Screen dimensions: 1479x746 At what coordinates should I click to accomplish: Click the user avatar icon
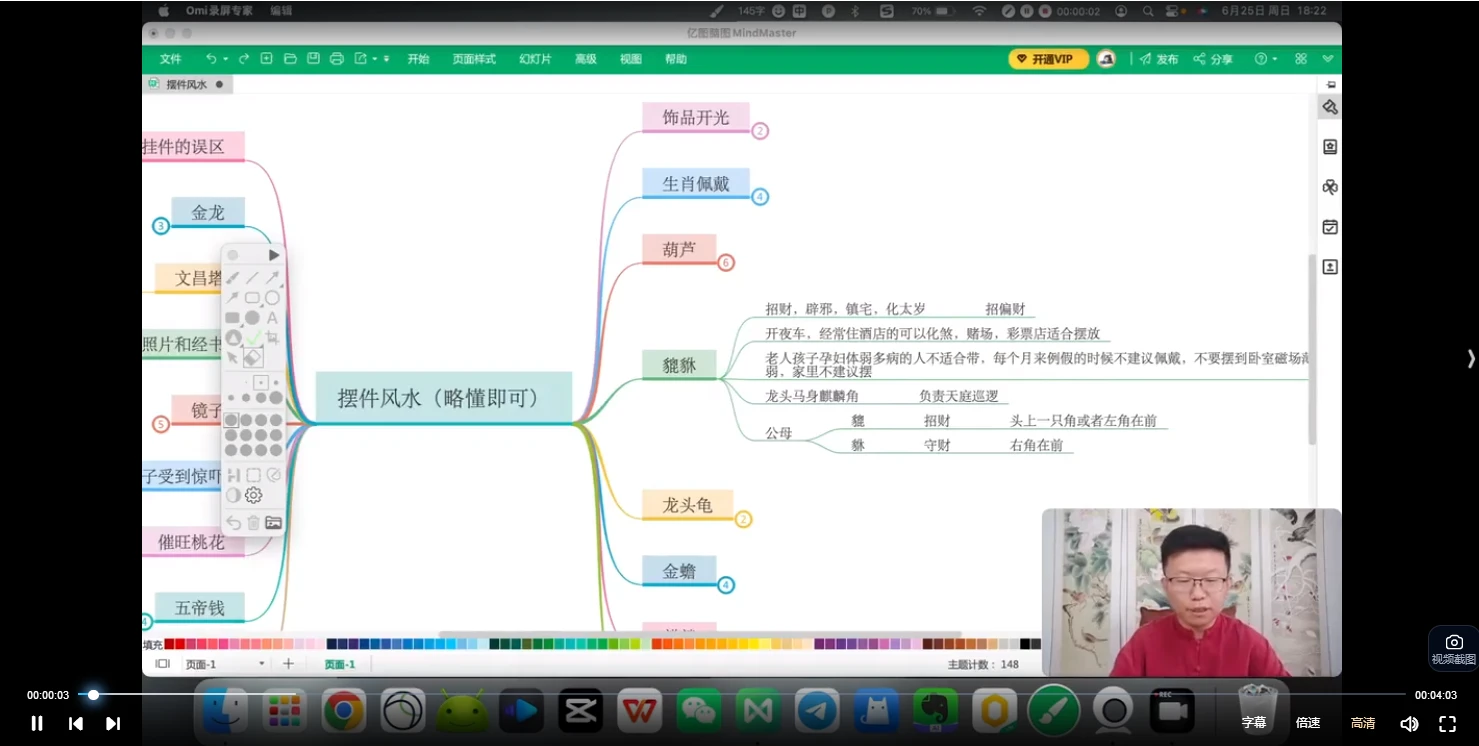click(1106, 59)
